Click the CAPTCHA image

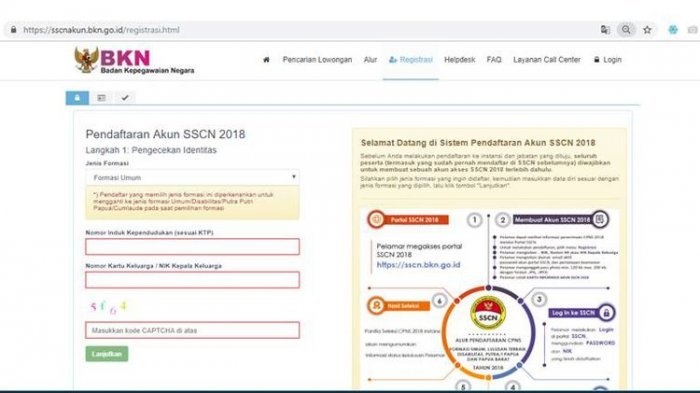click(108, 307)
